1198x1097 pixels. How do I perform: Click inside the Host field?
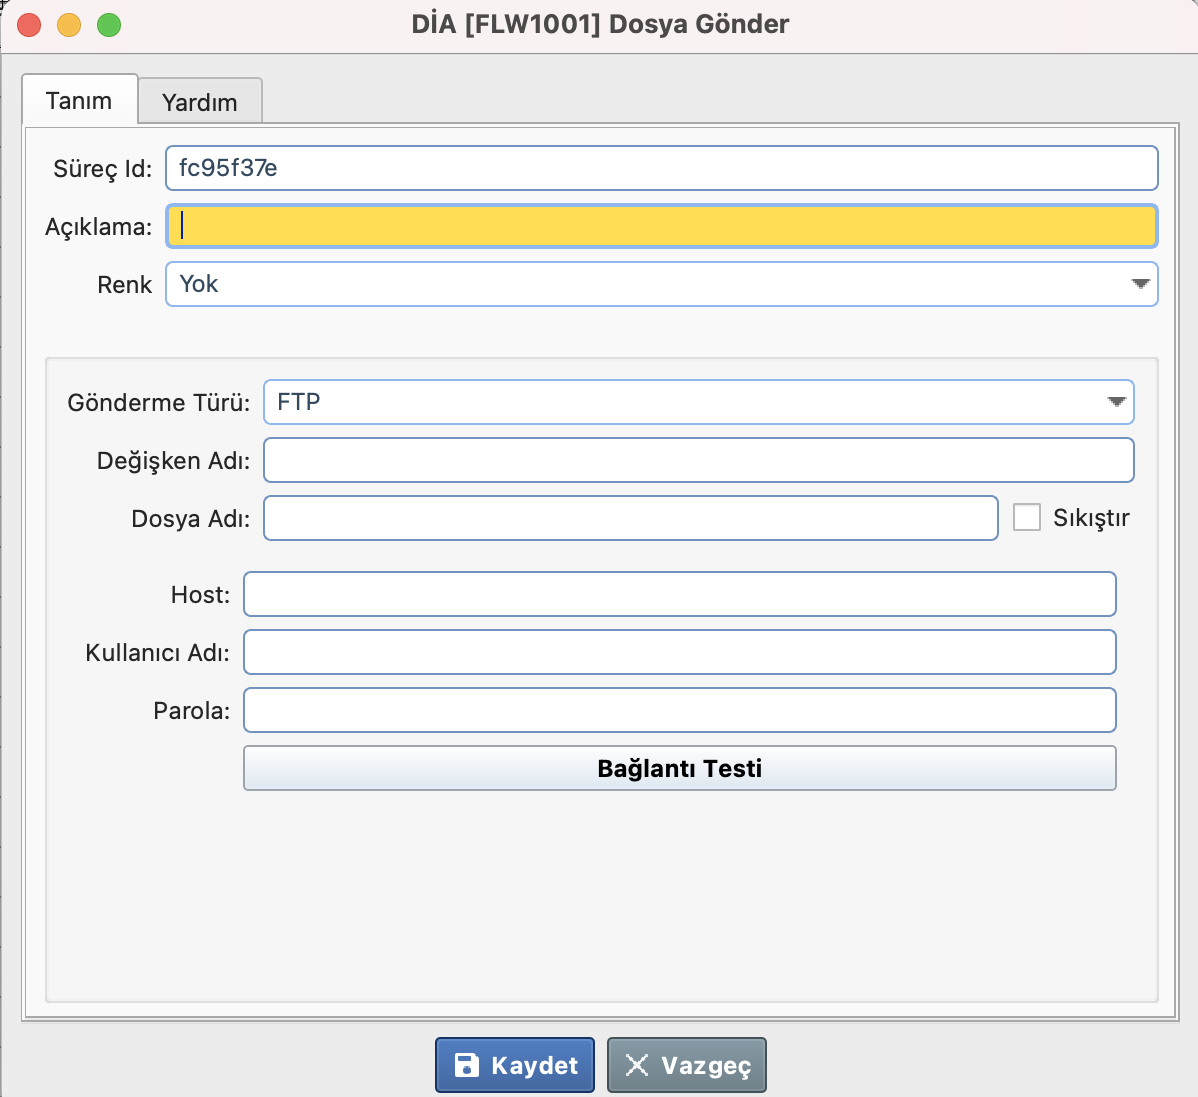pos(679,594)
